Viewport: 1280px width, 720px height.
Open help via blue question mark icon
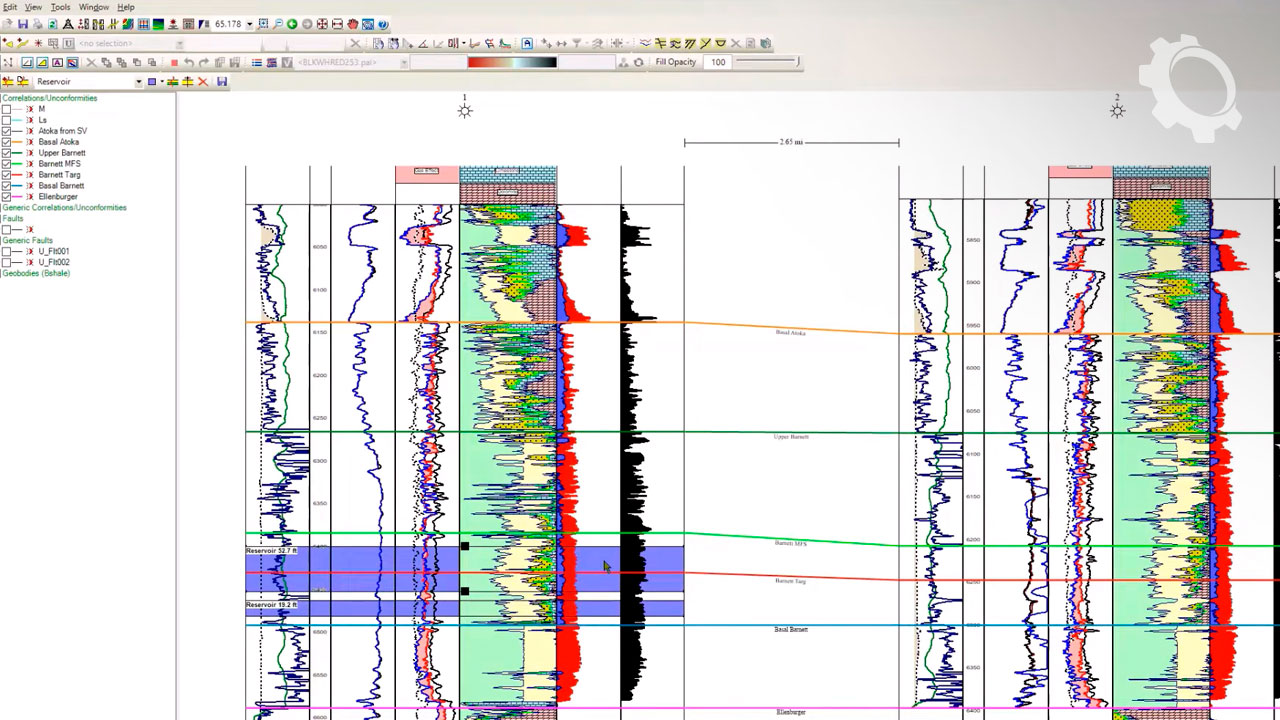[x=383, y=24]
